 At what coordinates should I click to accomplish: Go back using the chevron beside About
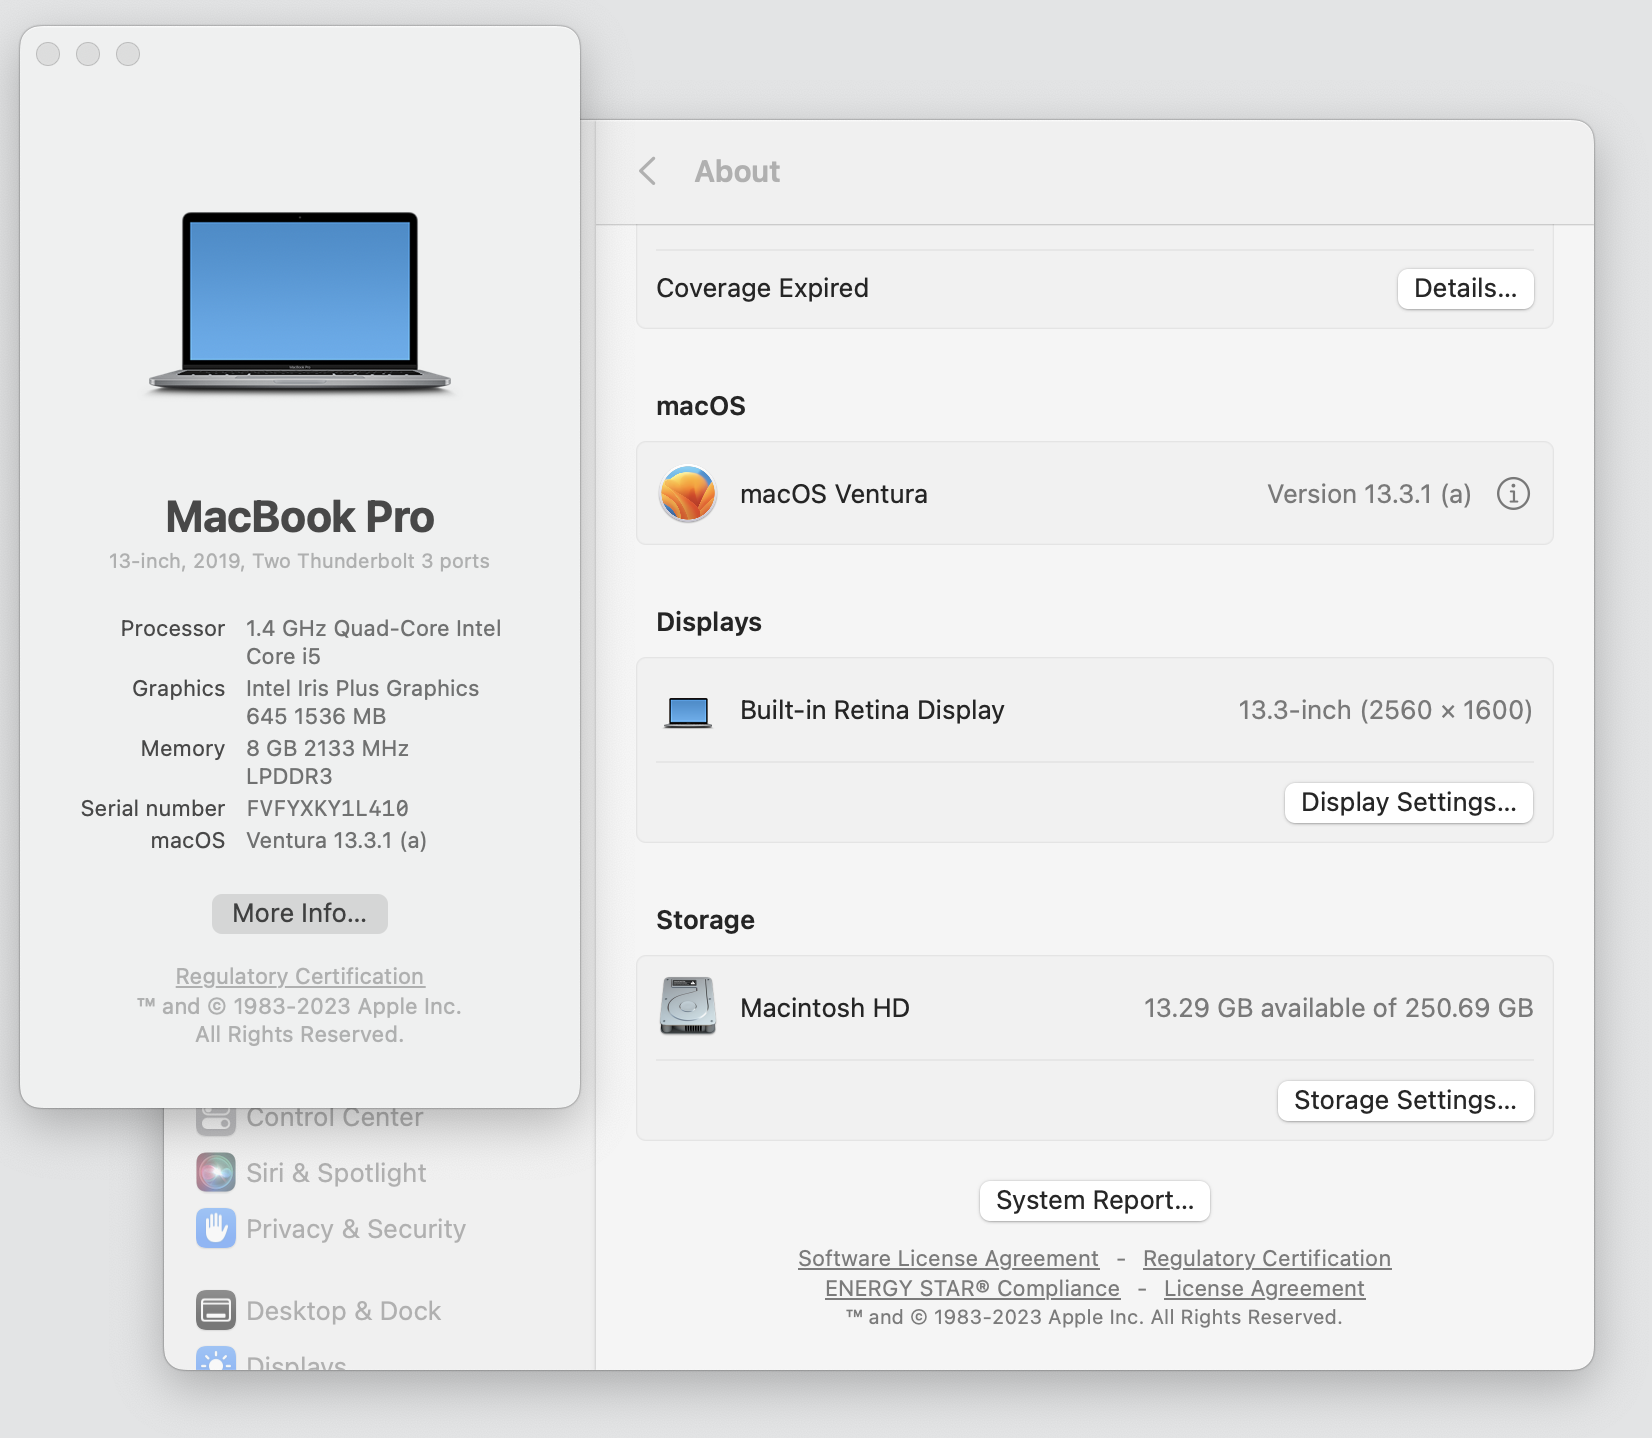pyautogui.click(x=648, y=171)
